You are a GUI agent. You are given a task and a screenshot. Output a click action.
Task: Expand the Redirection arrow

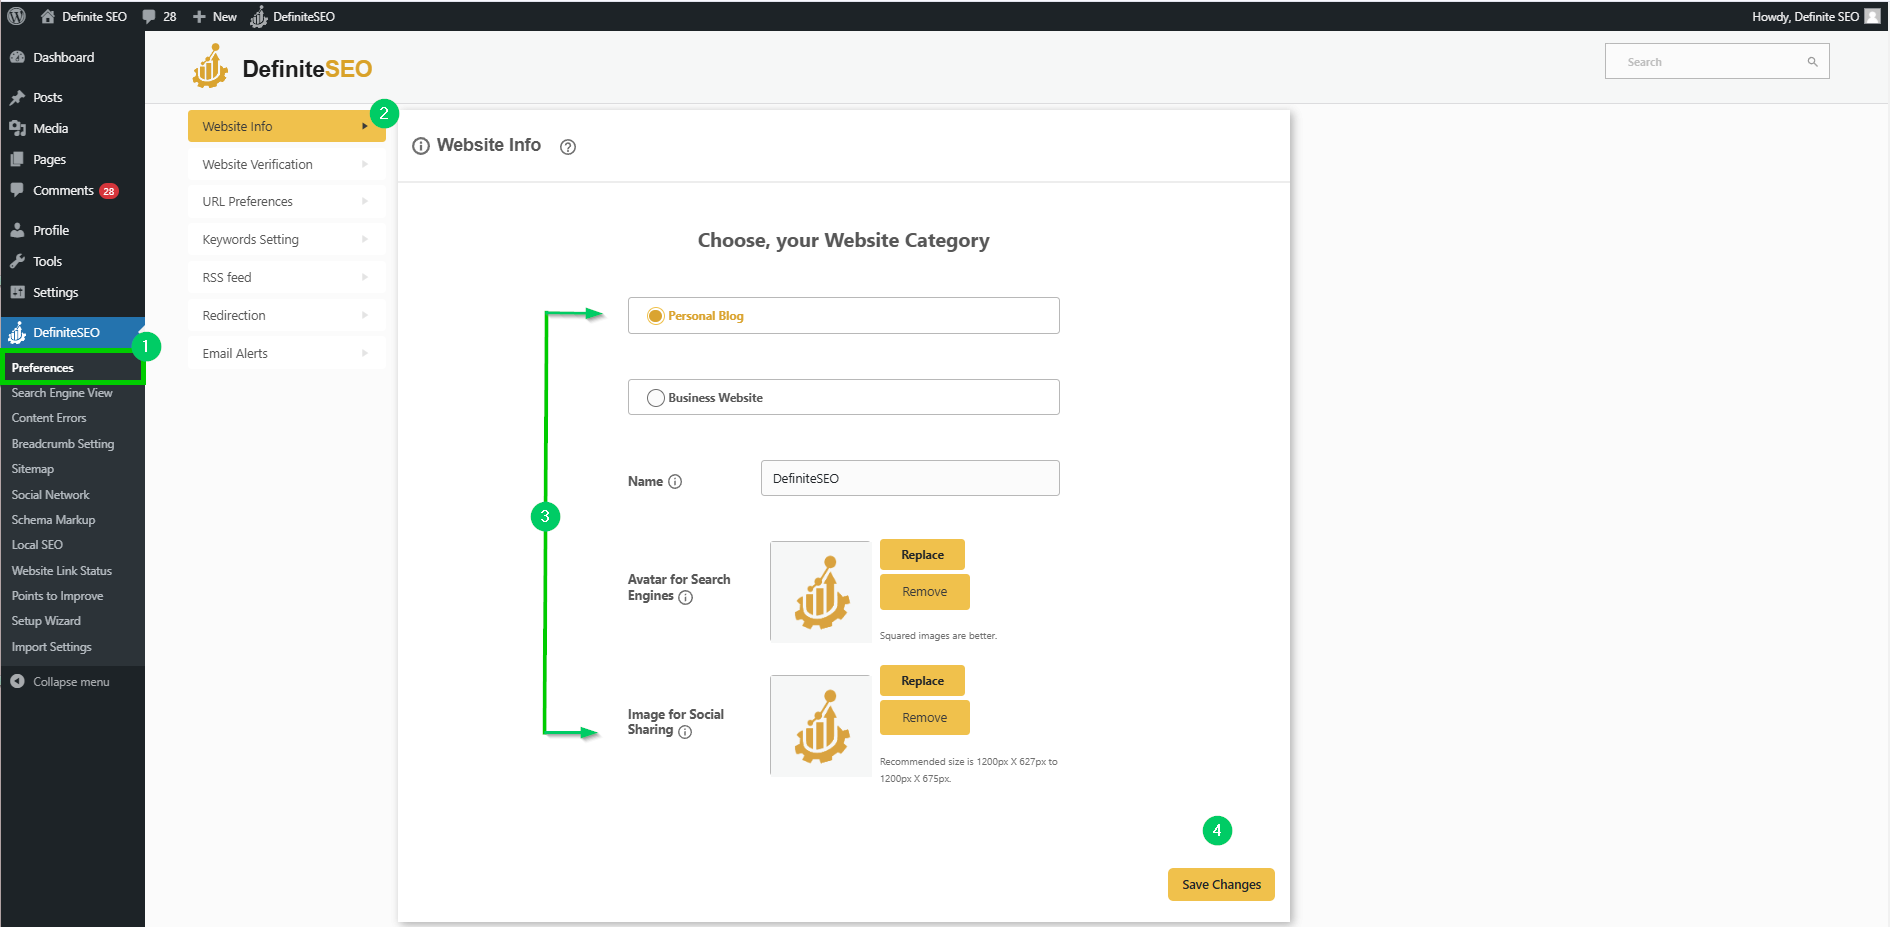click(x=365, y=315)
